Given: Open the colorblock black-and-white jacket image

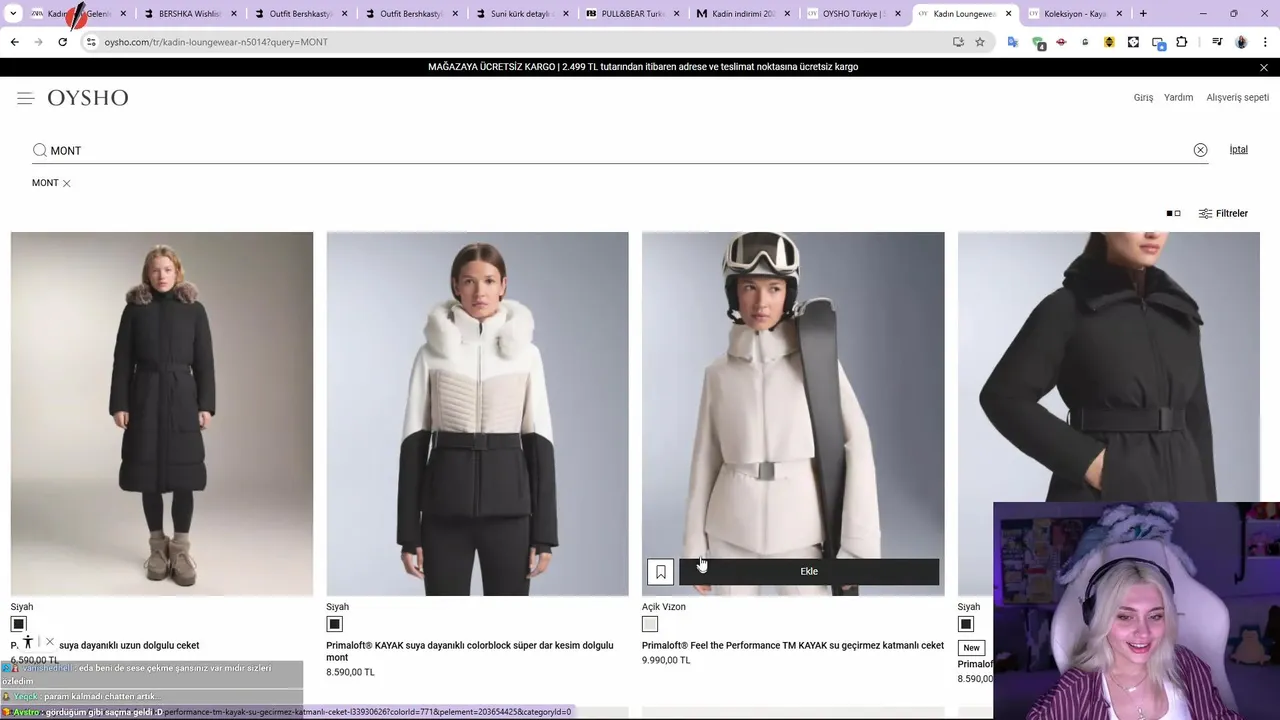Looking at the screenshot, I should (x=477, y=414).
